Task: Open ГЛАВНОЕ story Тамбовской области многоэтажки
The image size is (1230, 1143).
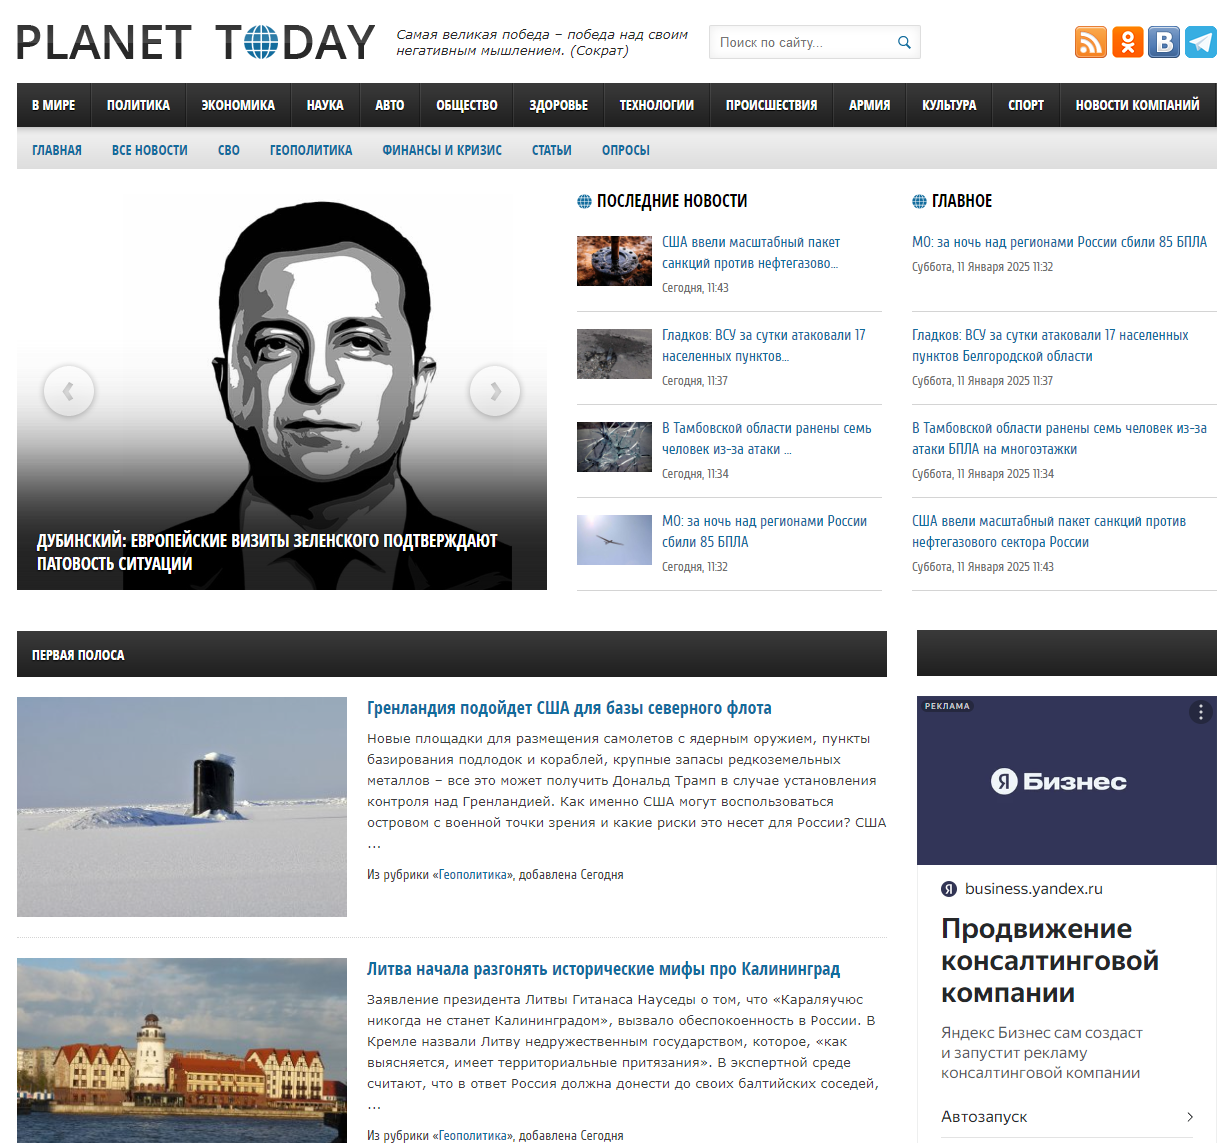Action: (x=1059, y=439)
